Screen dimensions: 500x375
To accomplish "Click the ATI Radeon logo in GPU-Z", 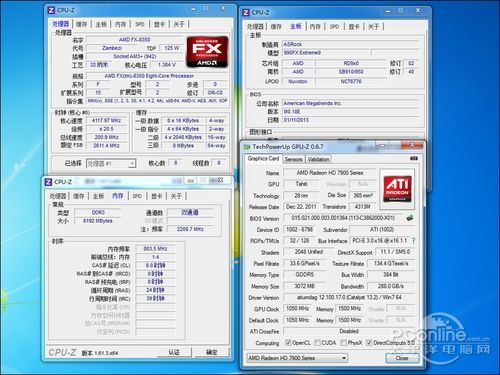I will pos(397,189).
